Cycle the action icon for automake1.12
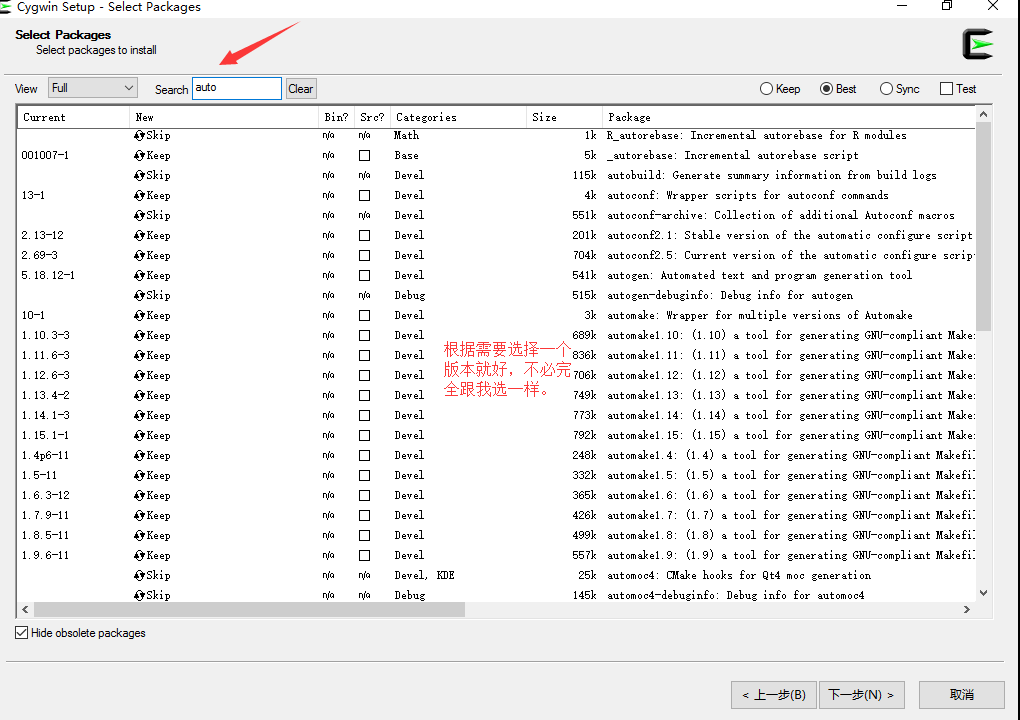Image resolution: width=1020 pixels, height=720 pixels. [x=139, y=375]
